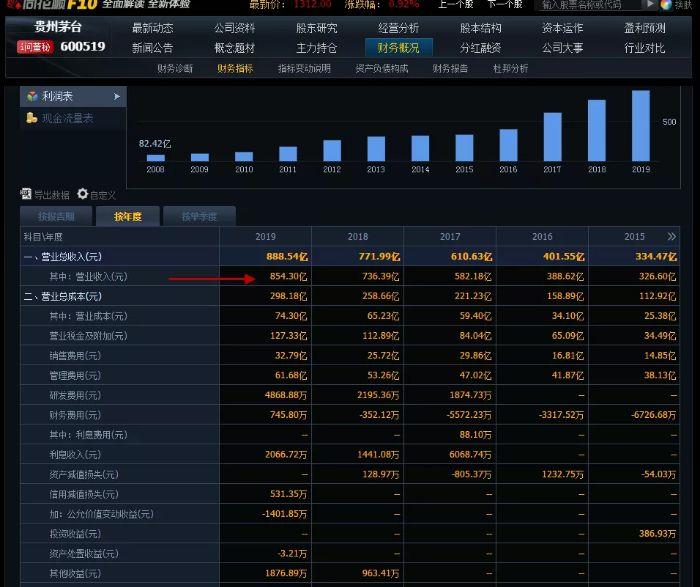Click the 2017 bar in chart
The width and height of the screenshot is (700, 587).
[552, 137]
